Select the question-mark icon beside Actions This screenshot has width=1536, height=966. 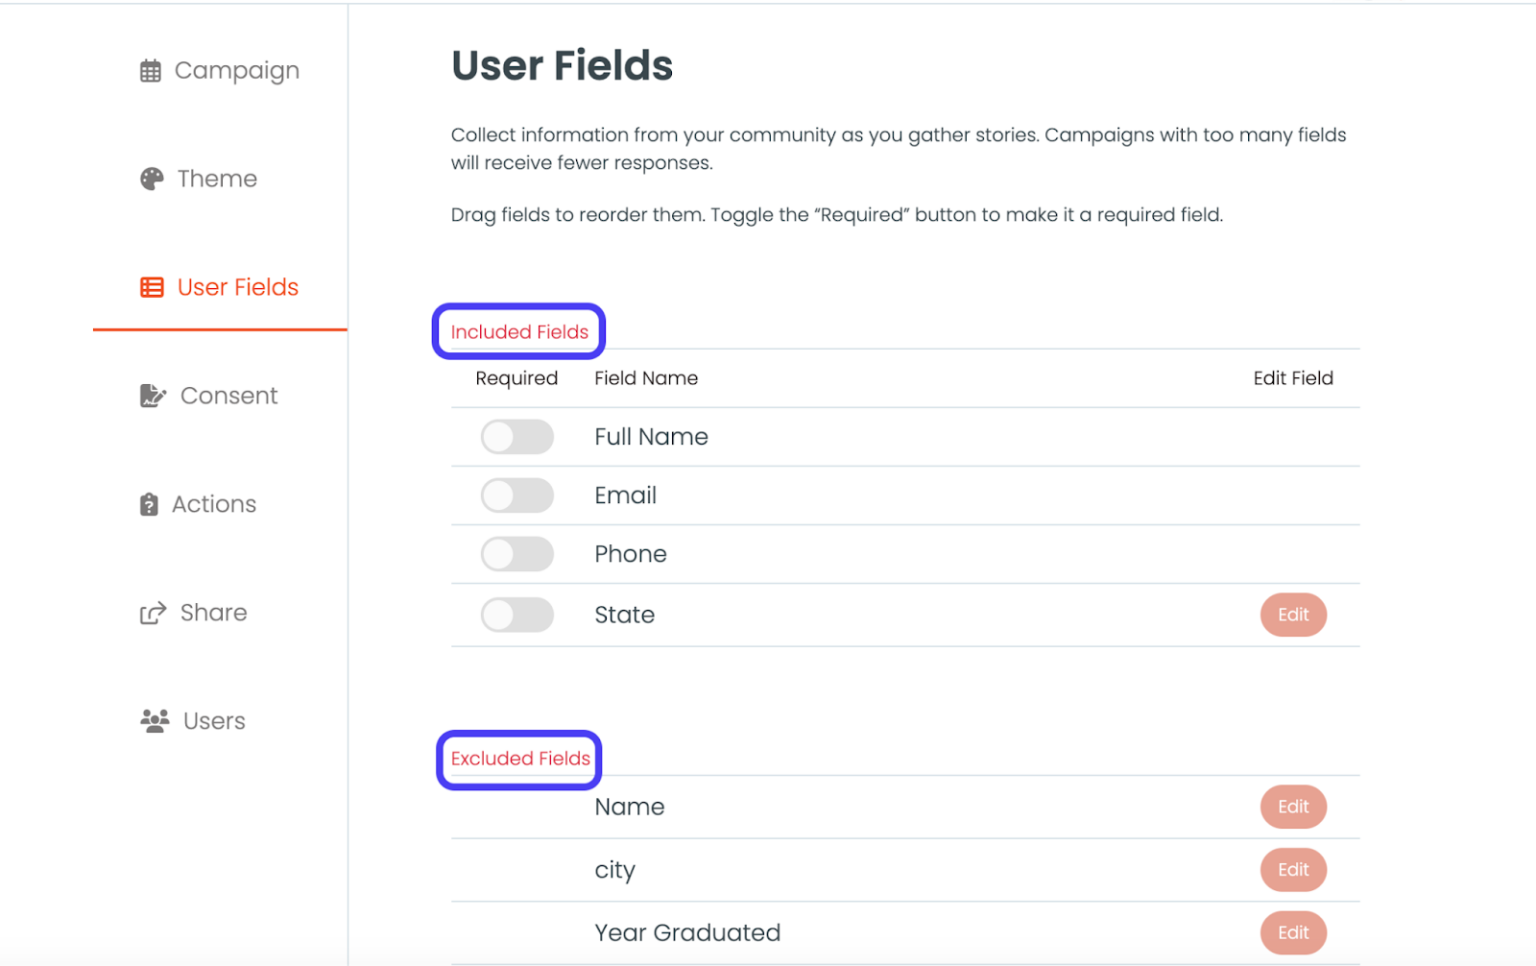click(148, 504)
